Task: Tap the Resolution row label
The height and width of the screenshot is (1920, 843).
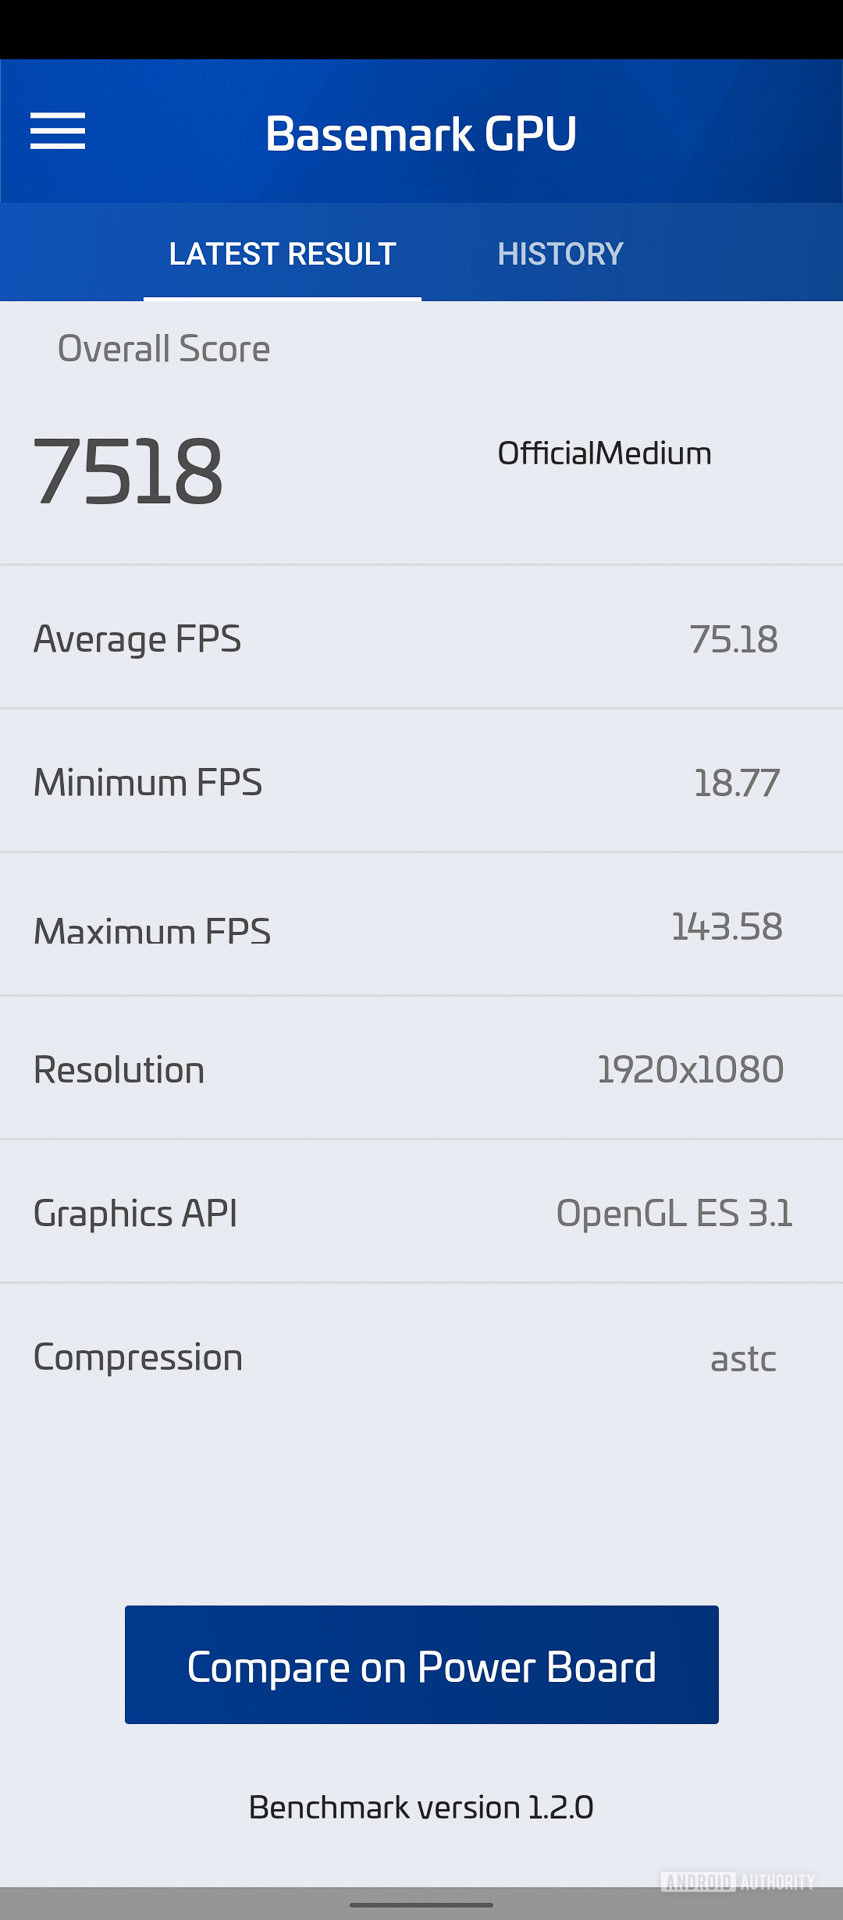Action: tap(119, 1070)
